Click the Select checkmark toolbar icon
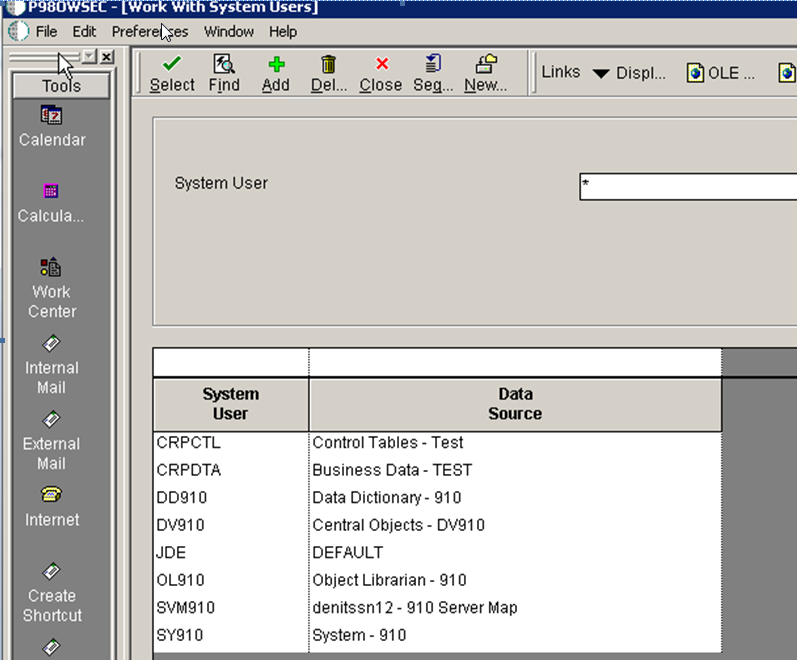Viewport: 797px width, 660px height. coord(172,64)
